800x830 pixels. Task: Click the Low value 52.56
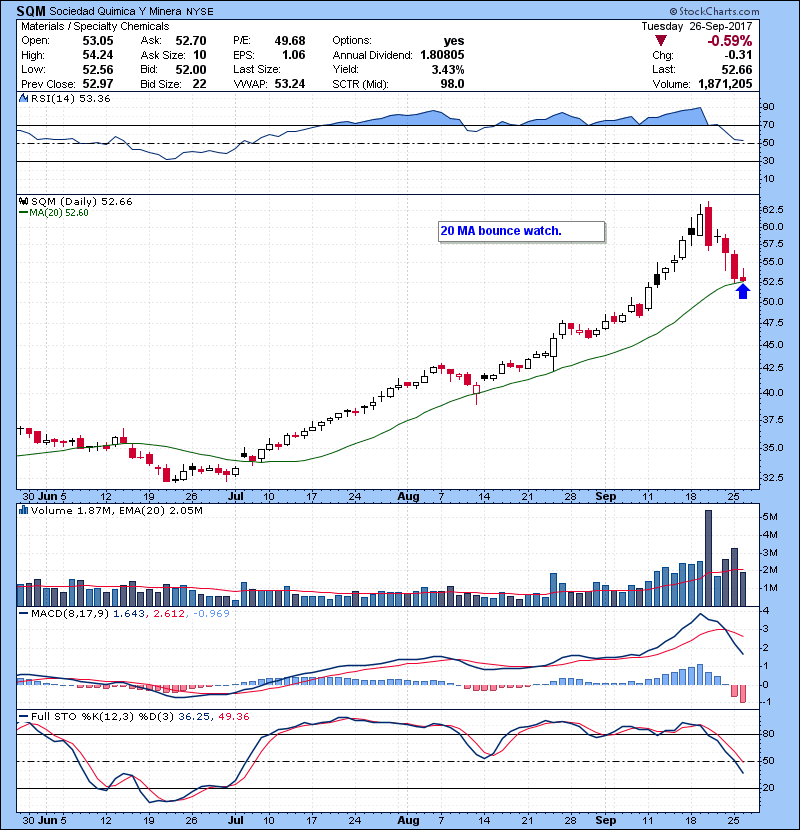pos(97,69)
